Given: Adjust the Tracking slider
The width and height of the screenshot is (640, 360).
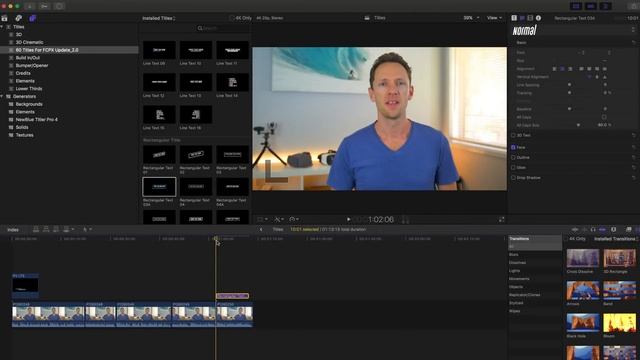Looking at the screenshot, I should coord(569,93).
